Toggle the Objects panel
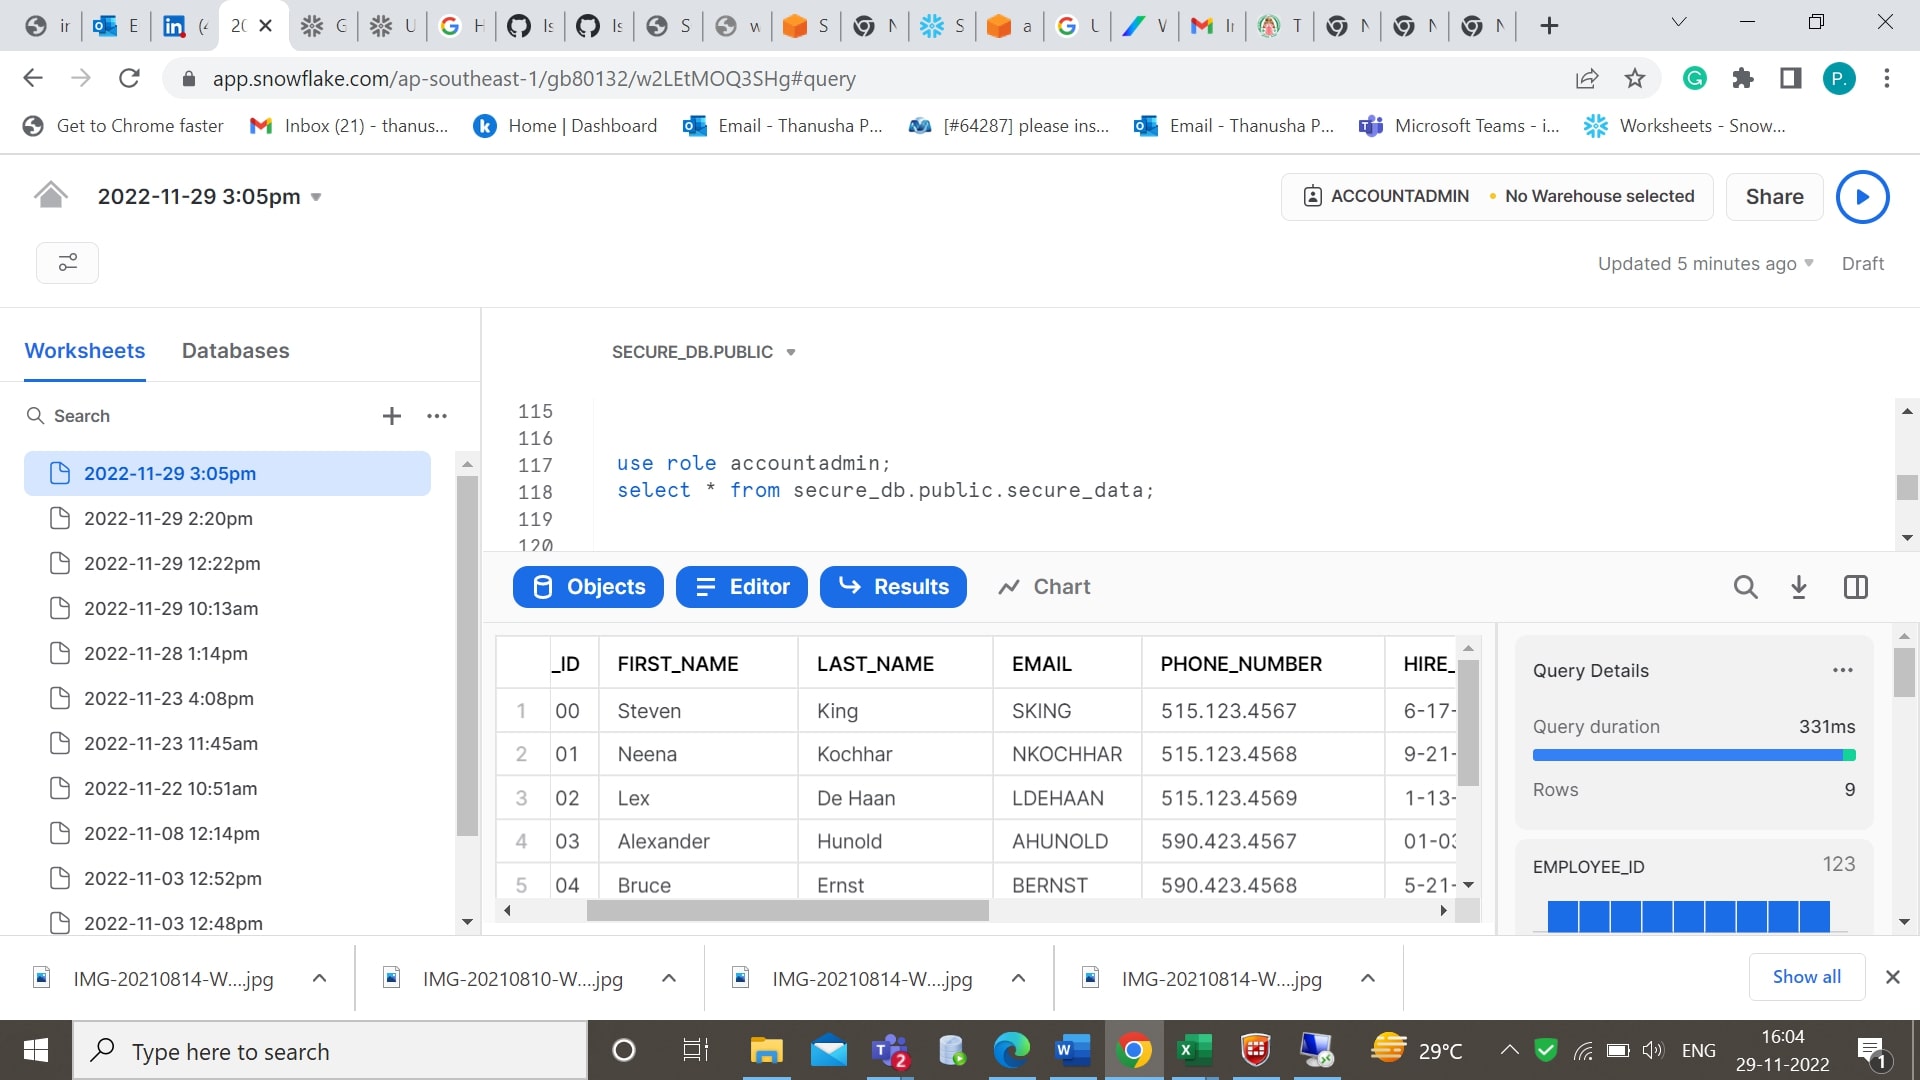The image size is (1920, 1080). 588,587
